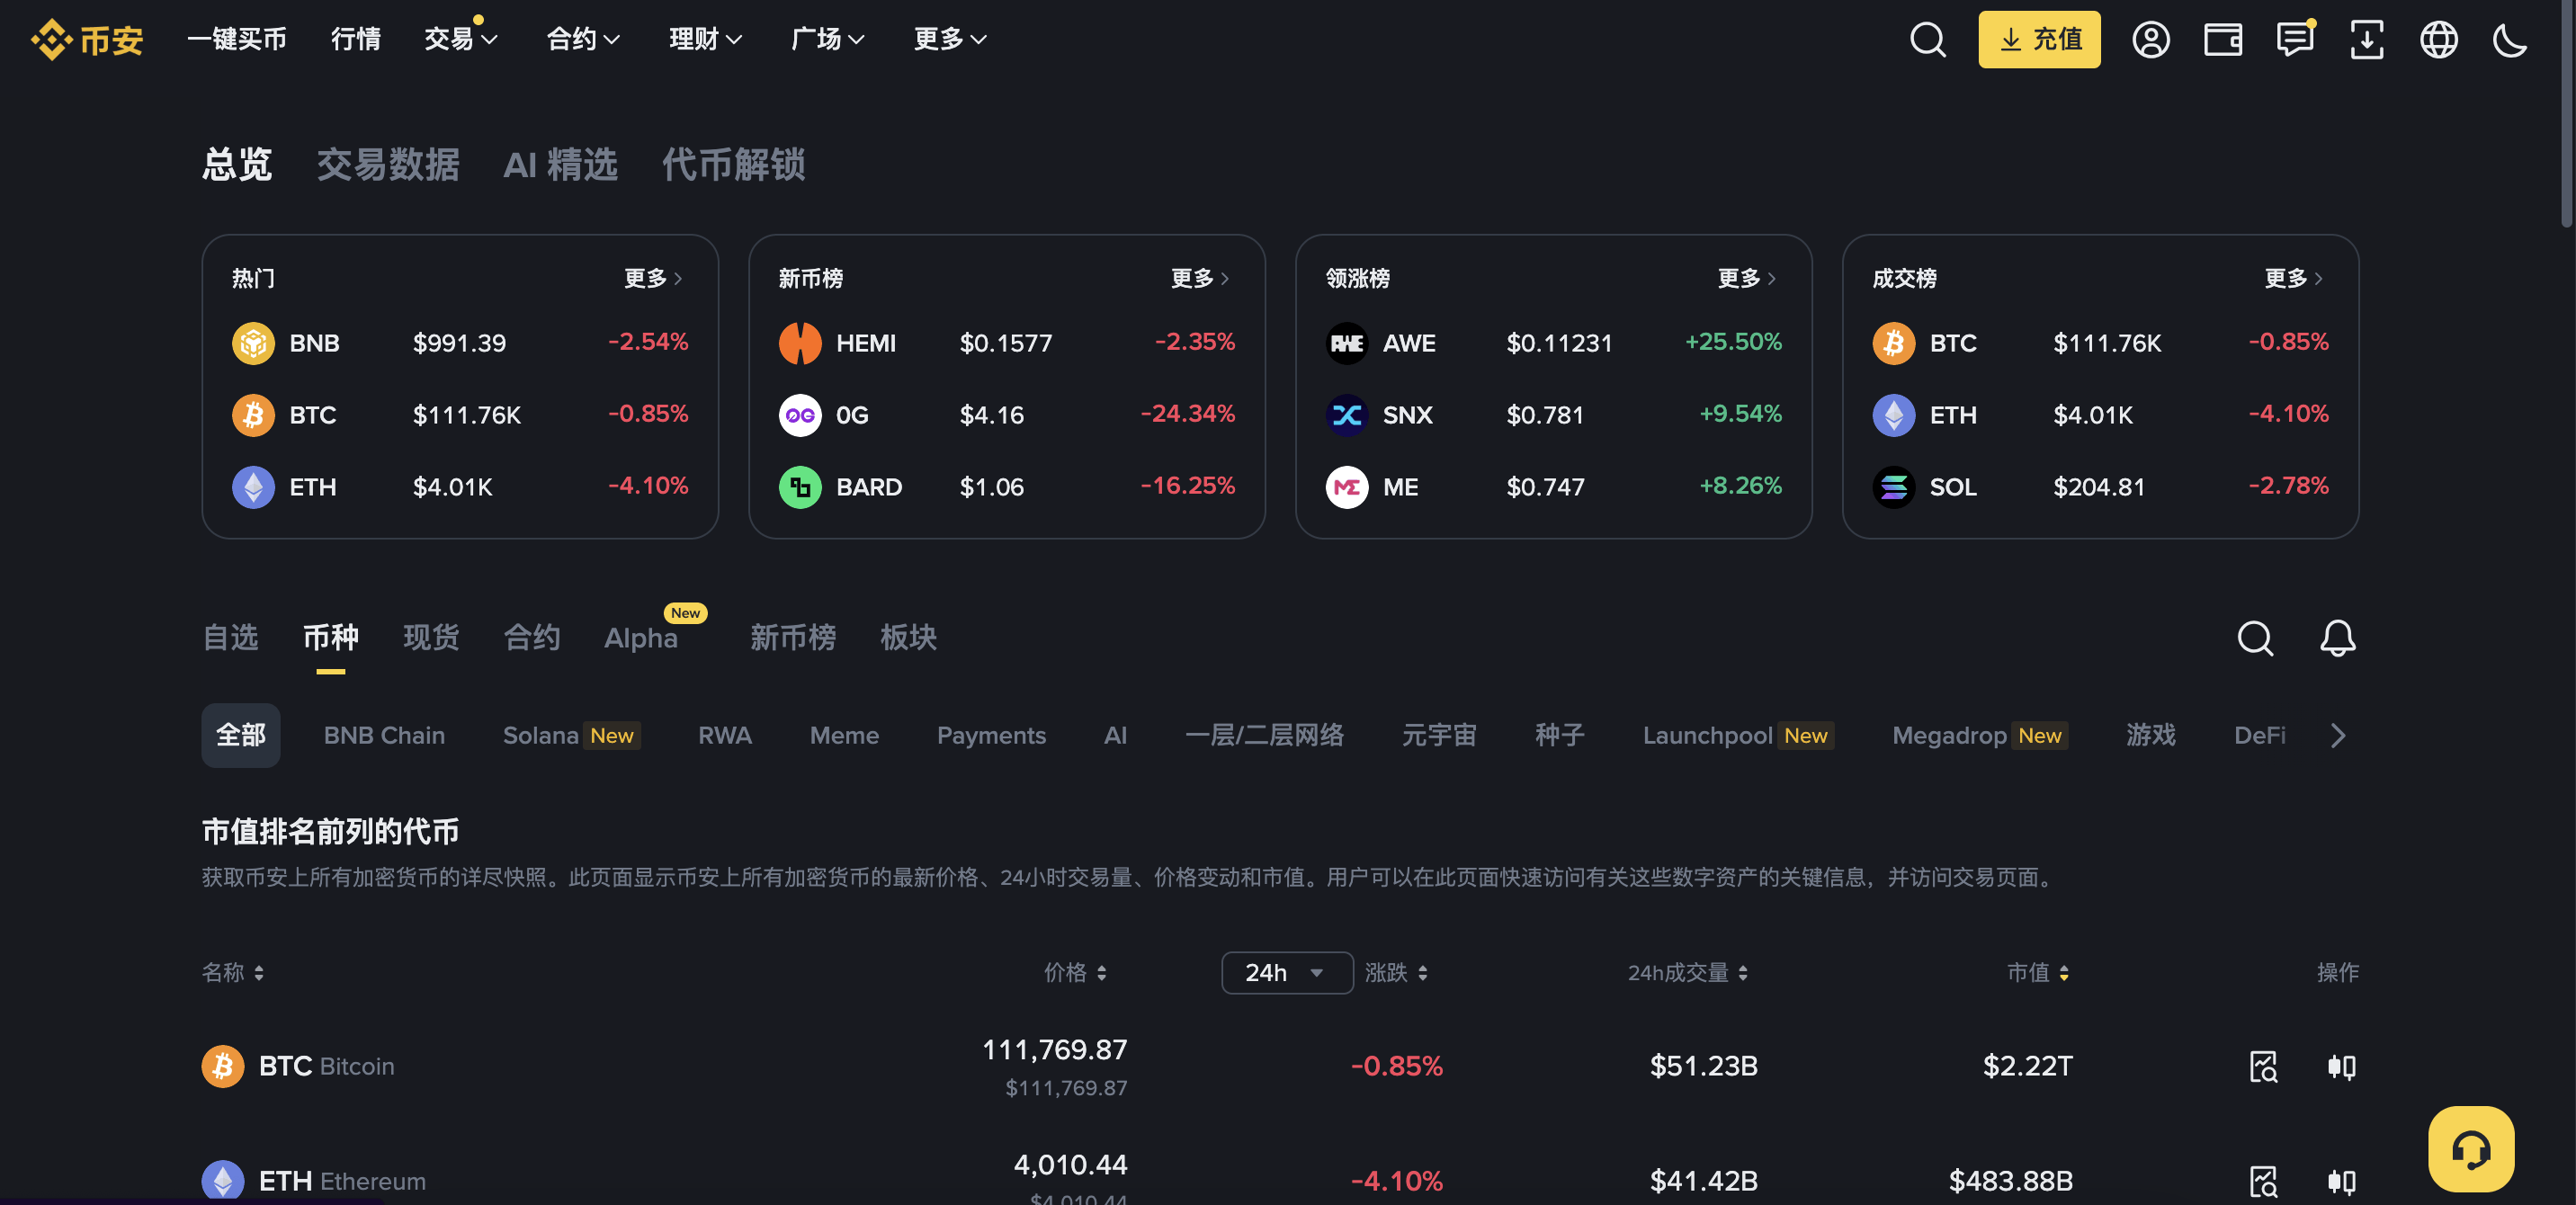Select the Solana category chip

coord(571,735)
